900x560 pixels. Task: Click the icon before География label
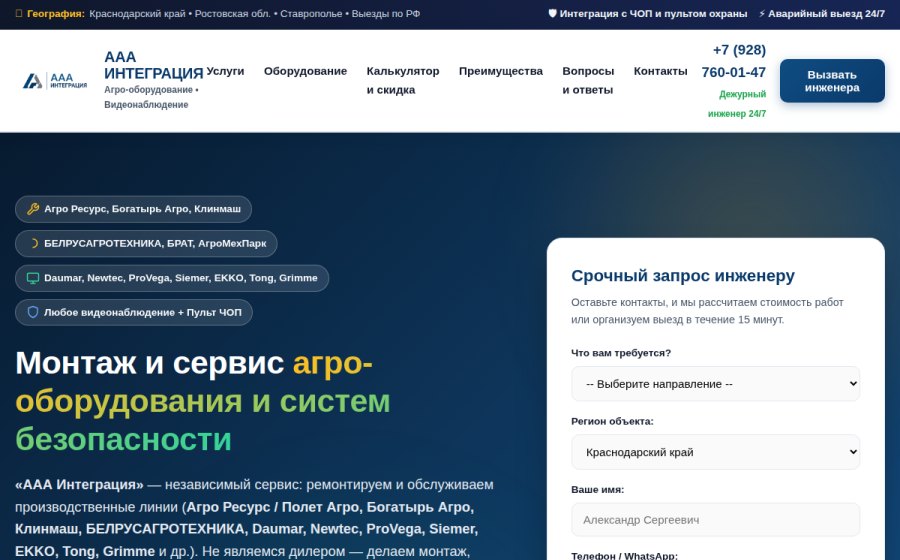(x=19, y=13)
